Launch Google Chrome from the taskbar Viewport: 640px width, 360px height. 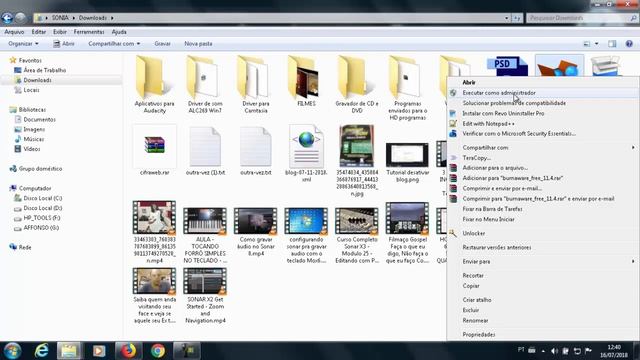tap(158, 351)
